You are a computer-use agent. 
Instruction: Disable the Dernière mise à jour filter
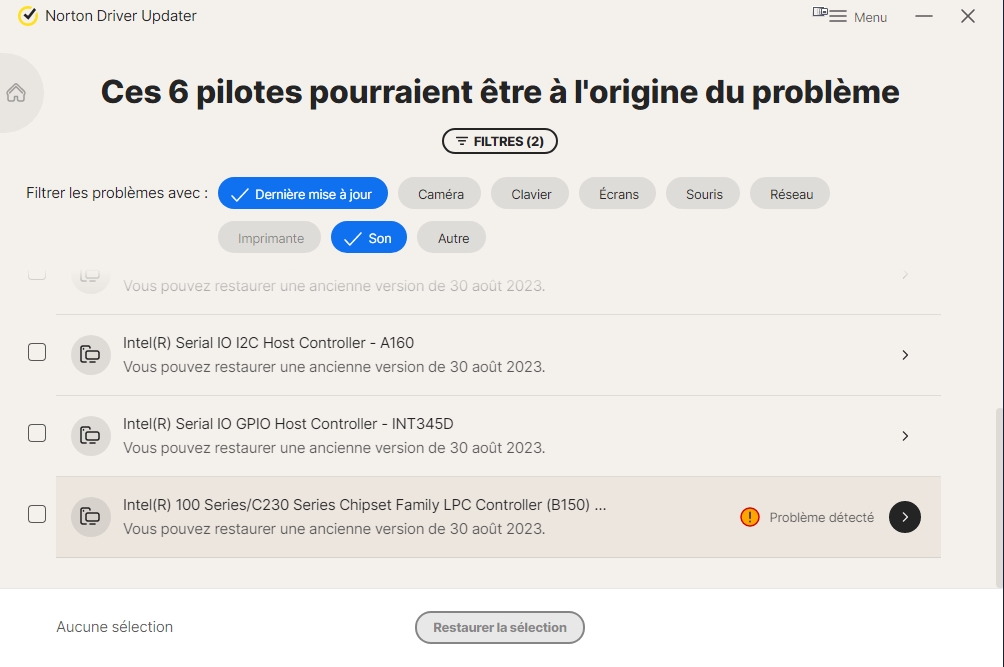tap(302, 194)
